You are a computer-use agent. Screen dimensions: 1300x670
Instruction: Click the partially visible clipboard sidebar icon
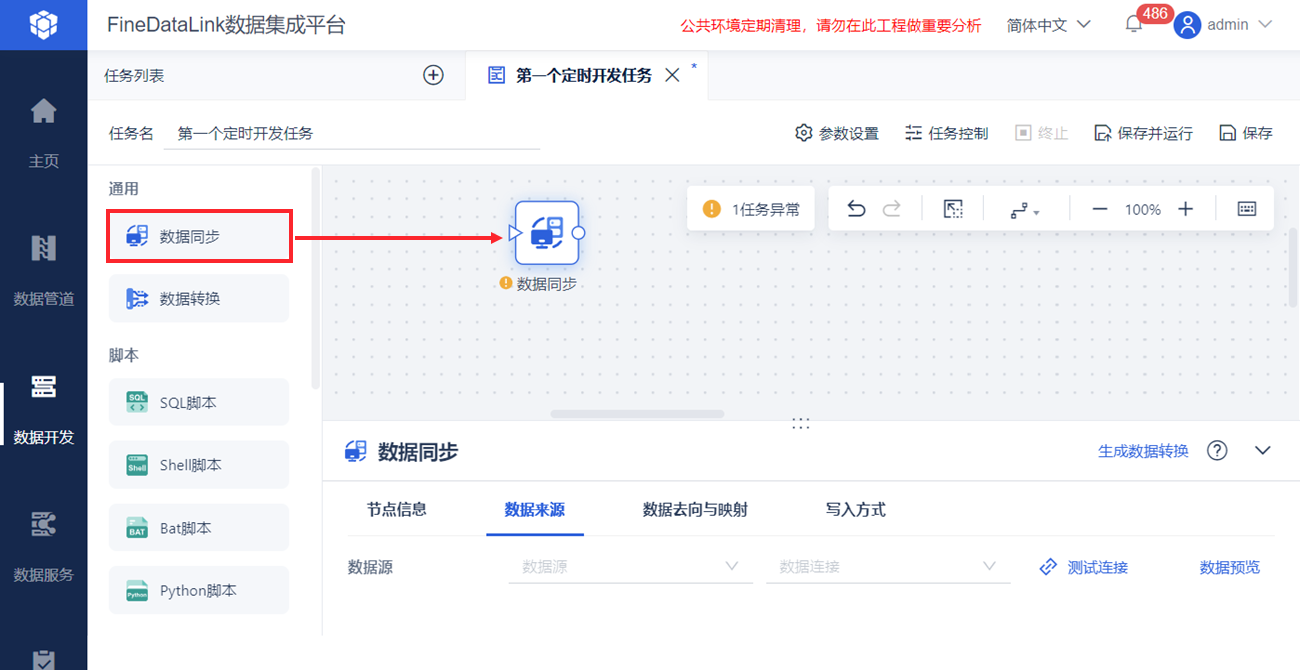pos(43,660)
